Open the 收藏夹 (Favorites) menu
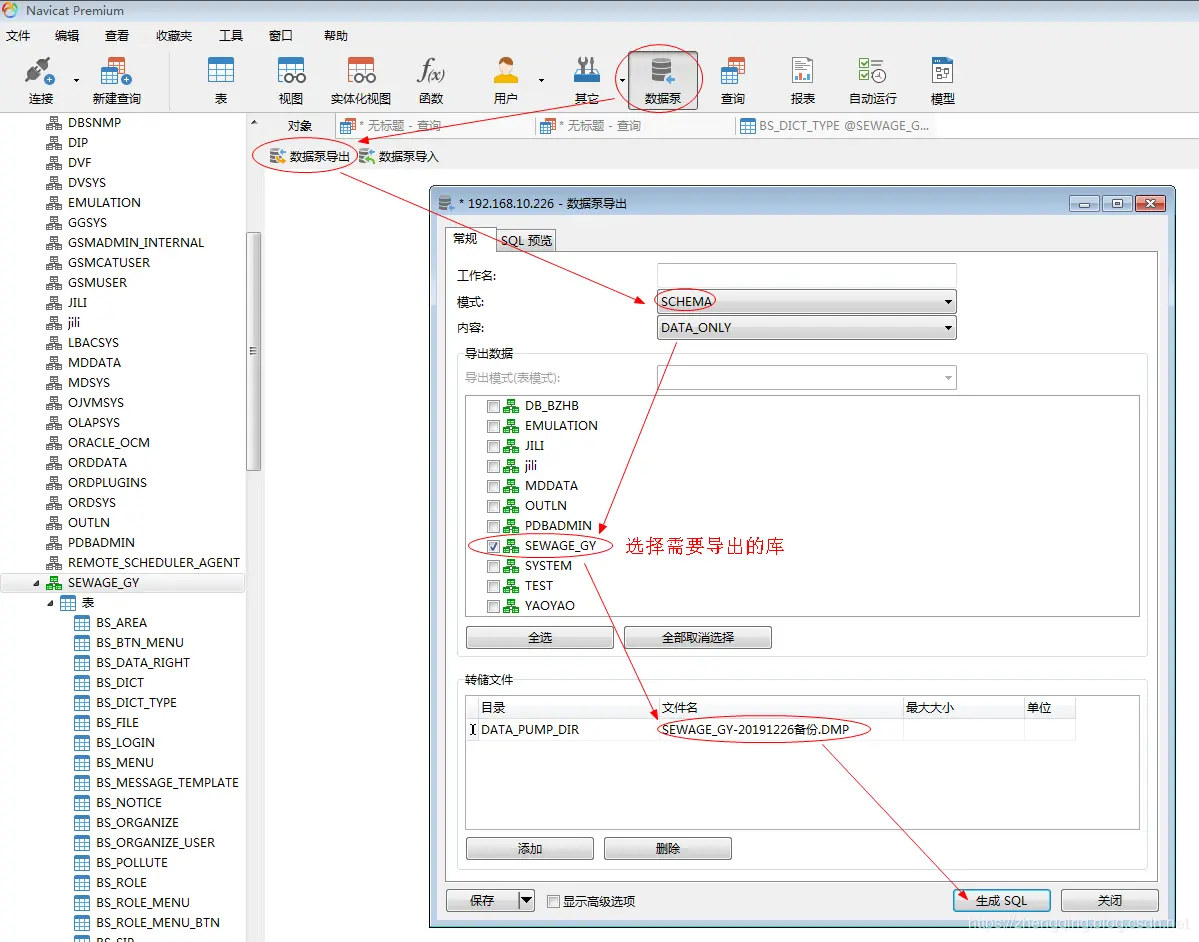1199x942 pixels. point(174,35)
